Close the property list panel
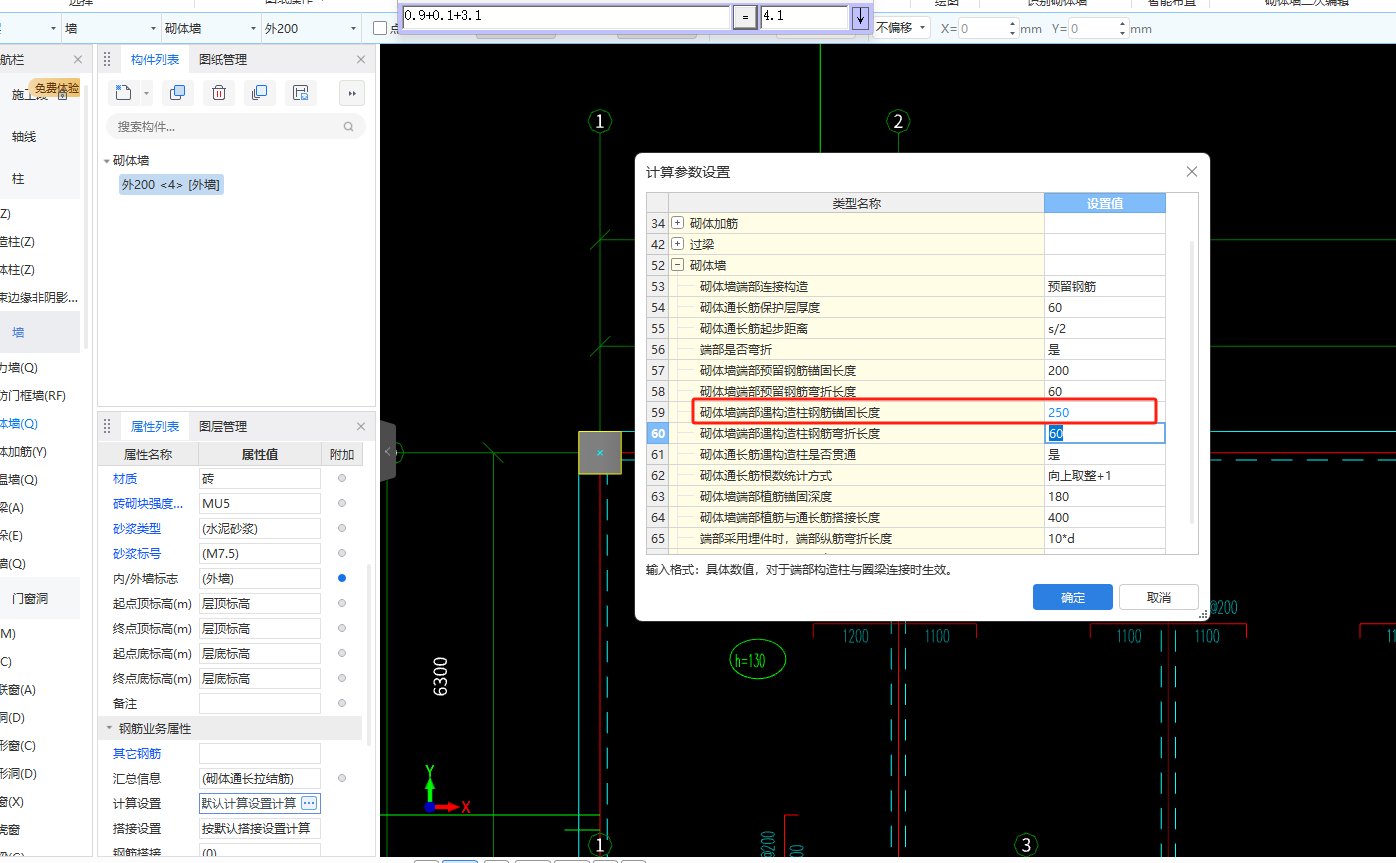 coord(361,426)
